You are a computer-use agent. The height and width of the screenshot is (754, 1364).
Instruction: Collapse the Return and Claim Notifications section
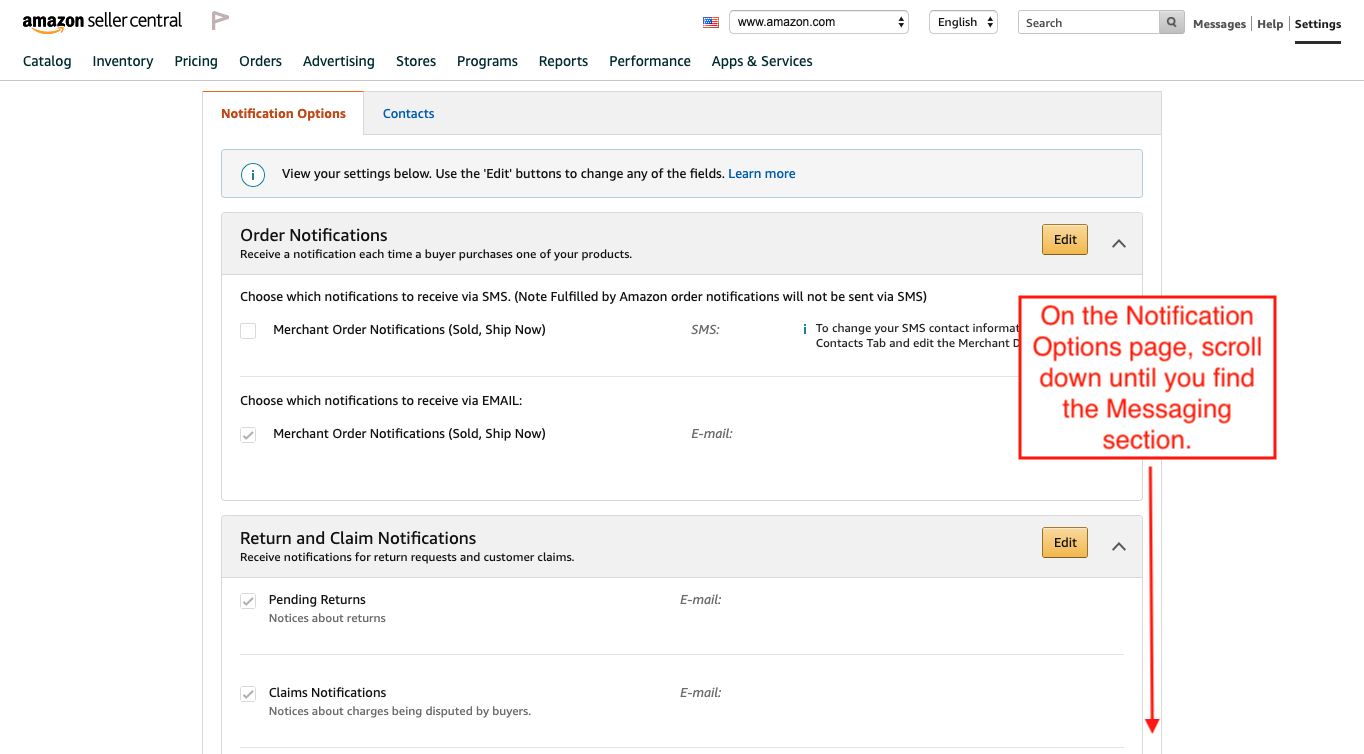1119,546
